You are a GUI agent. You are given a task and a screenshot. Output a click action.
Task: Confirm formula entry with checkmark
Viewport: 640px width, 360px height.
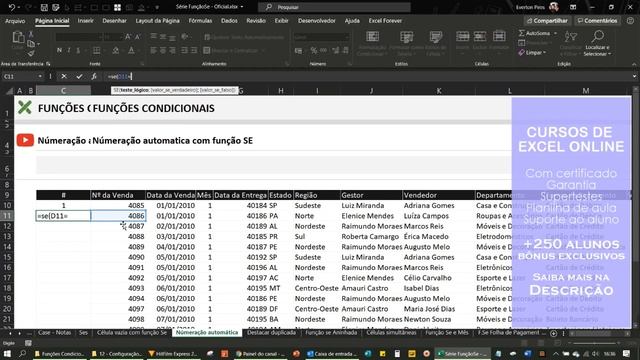click(79, 76)
